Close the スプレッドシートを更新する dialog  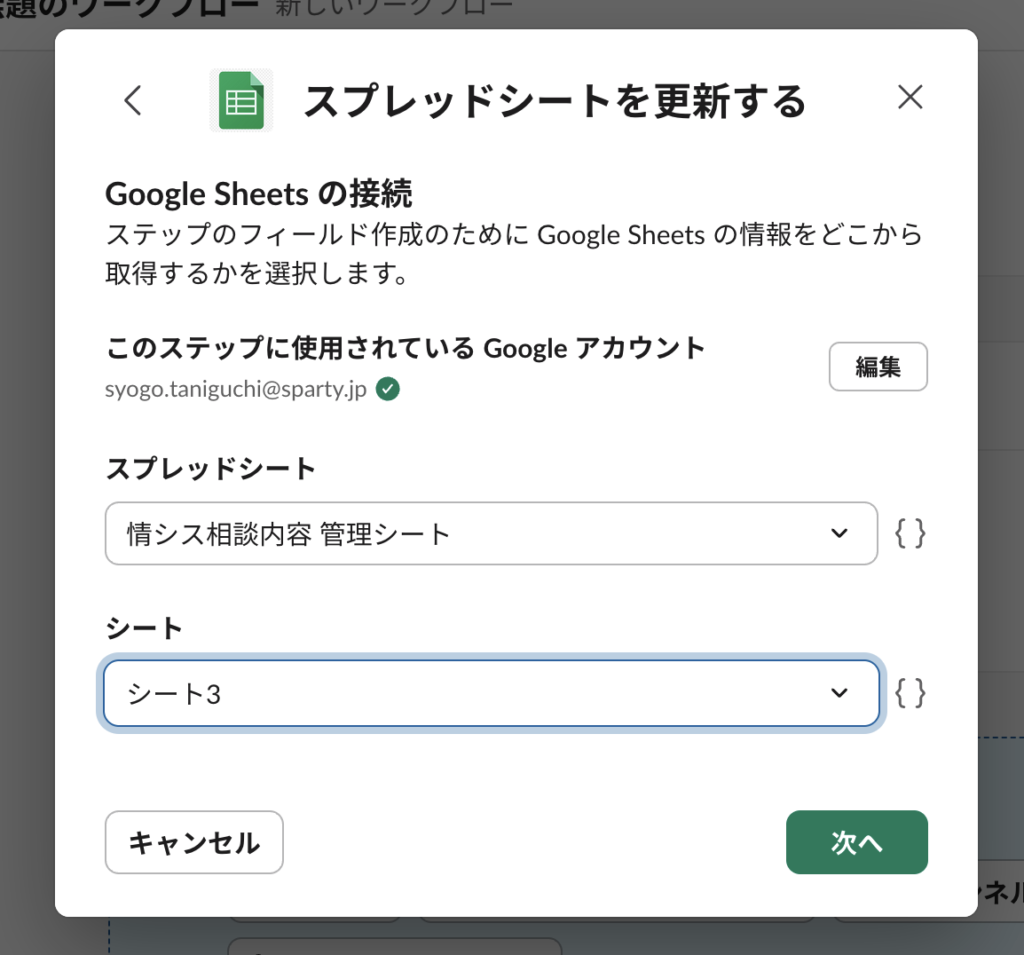click(909, 98)
